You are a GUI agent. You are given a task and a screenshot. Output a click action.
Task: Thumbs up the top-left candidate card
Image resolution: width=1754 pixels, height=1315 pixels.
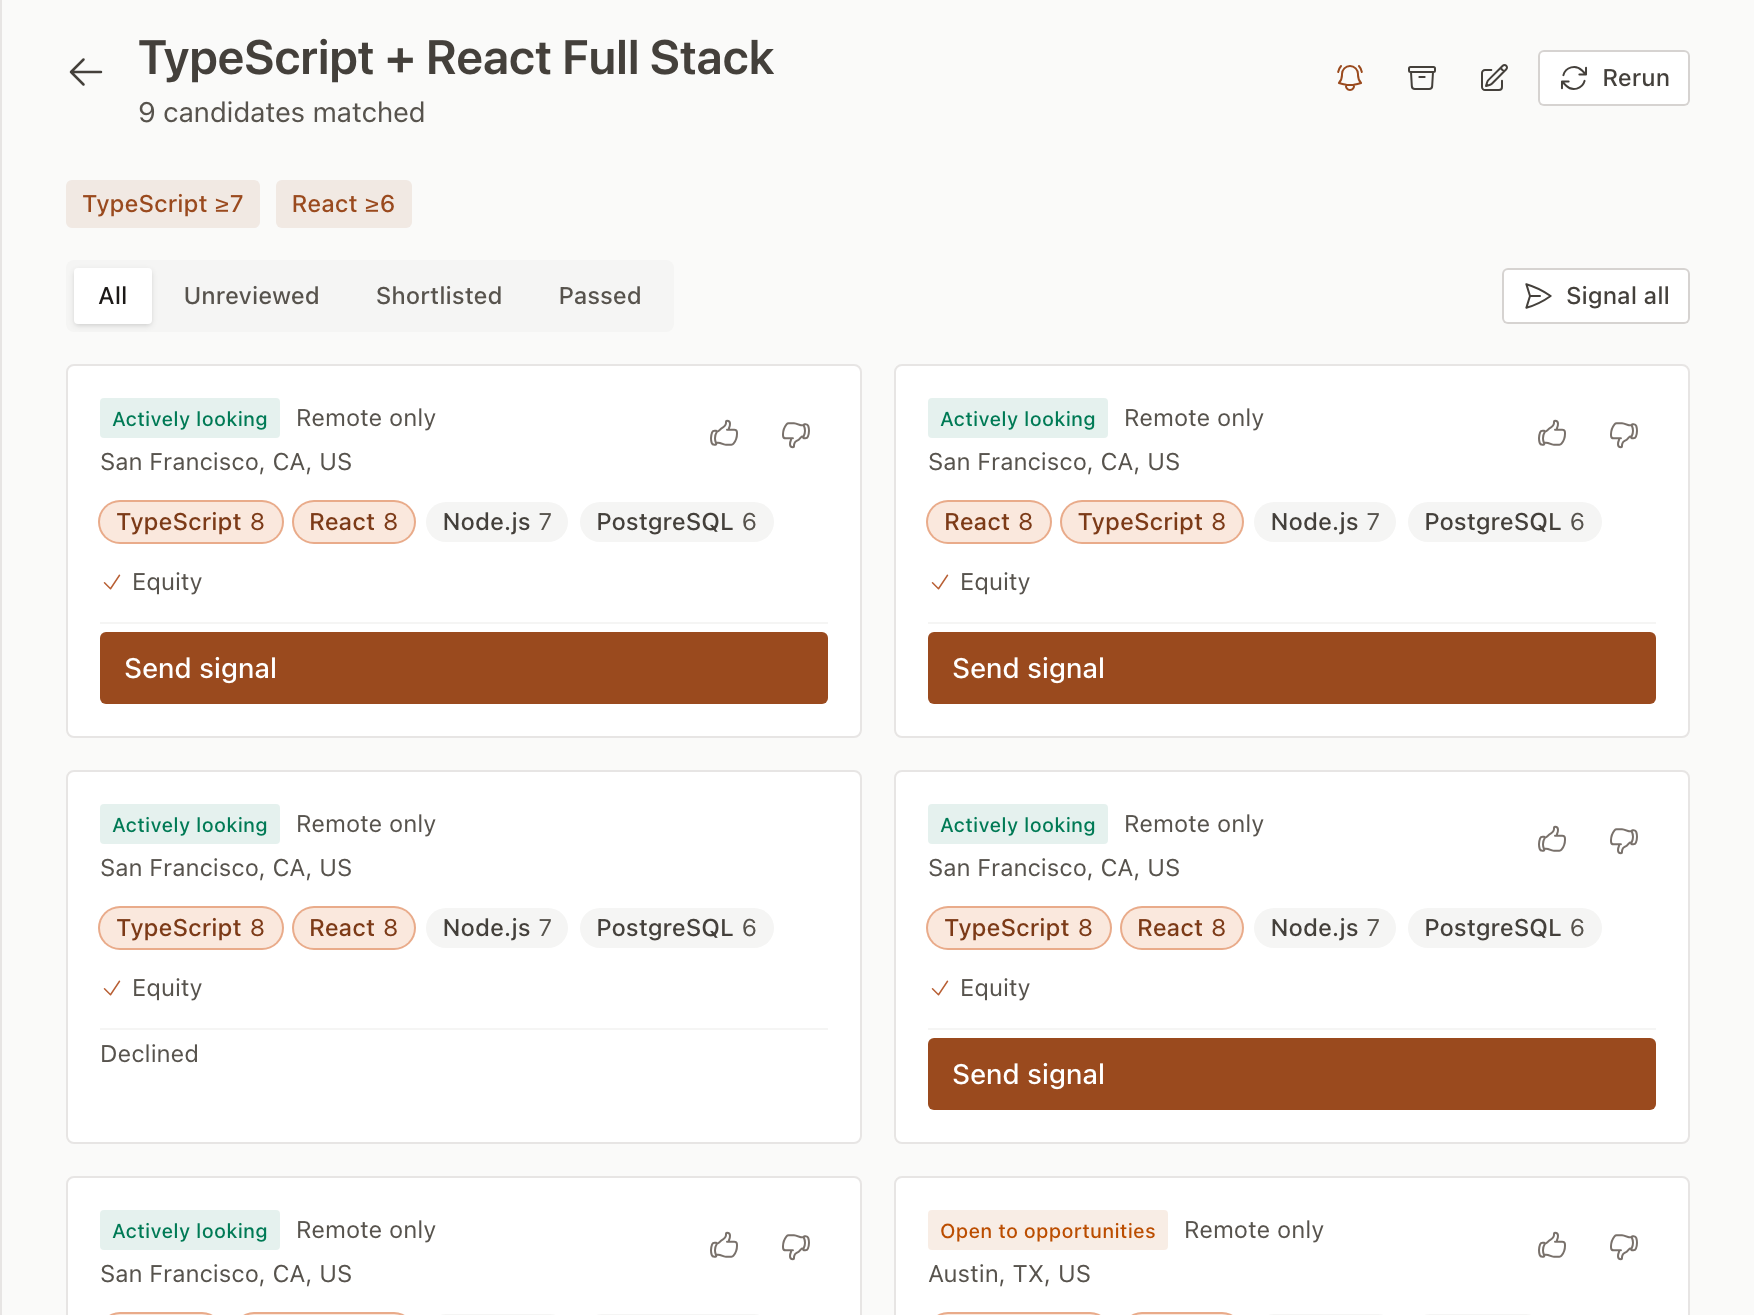click(724, 434)
